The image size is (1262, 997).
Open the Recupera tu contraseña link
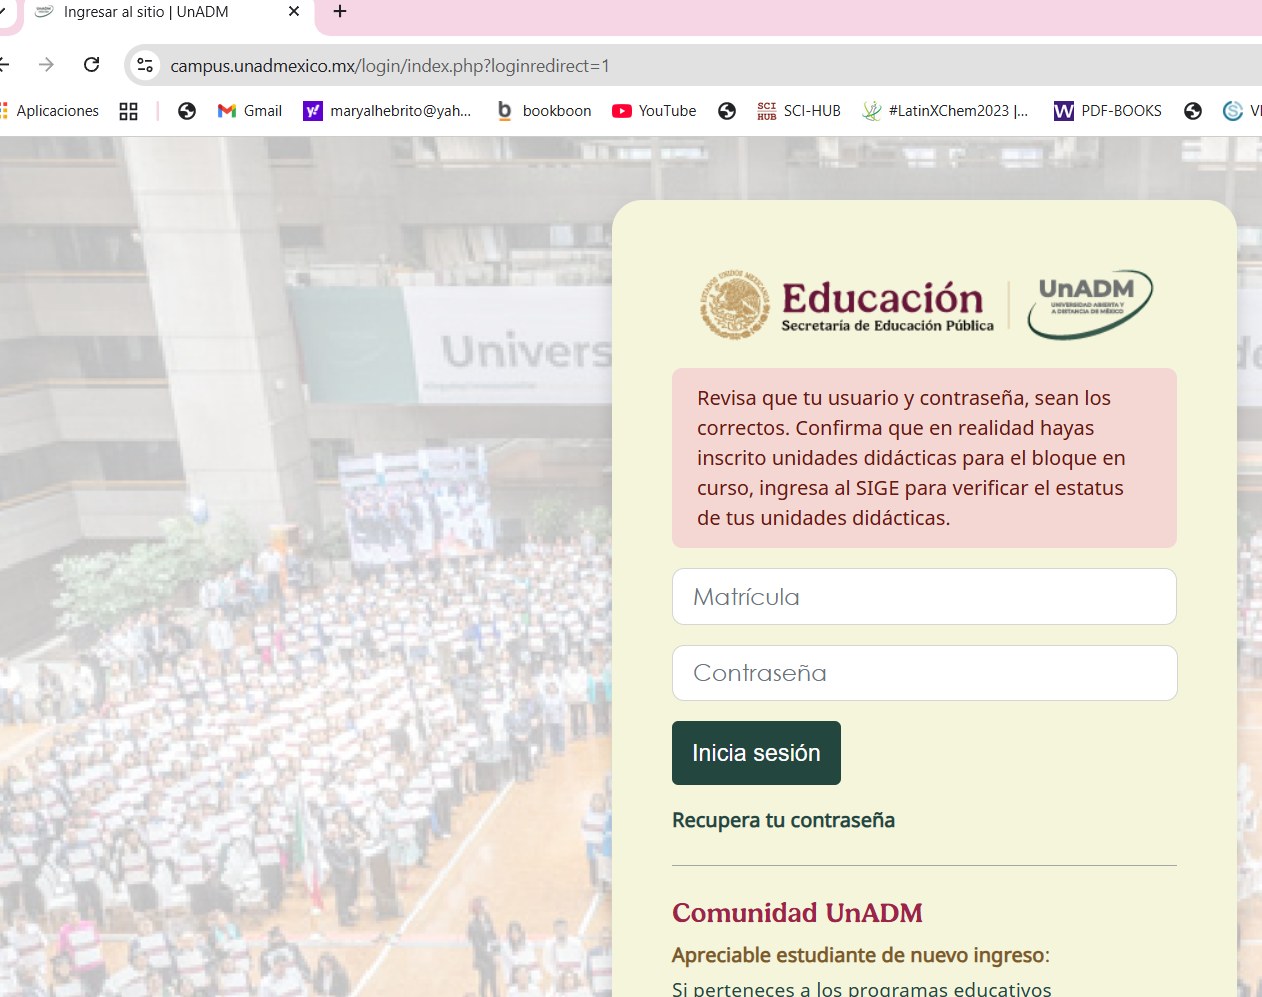click(x=783, y=820)
